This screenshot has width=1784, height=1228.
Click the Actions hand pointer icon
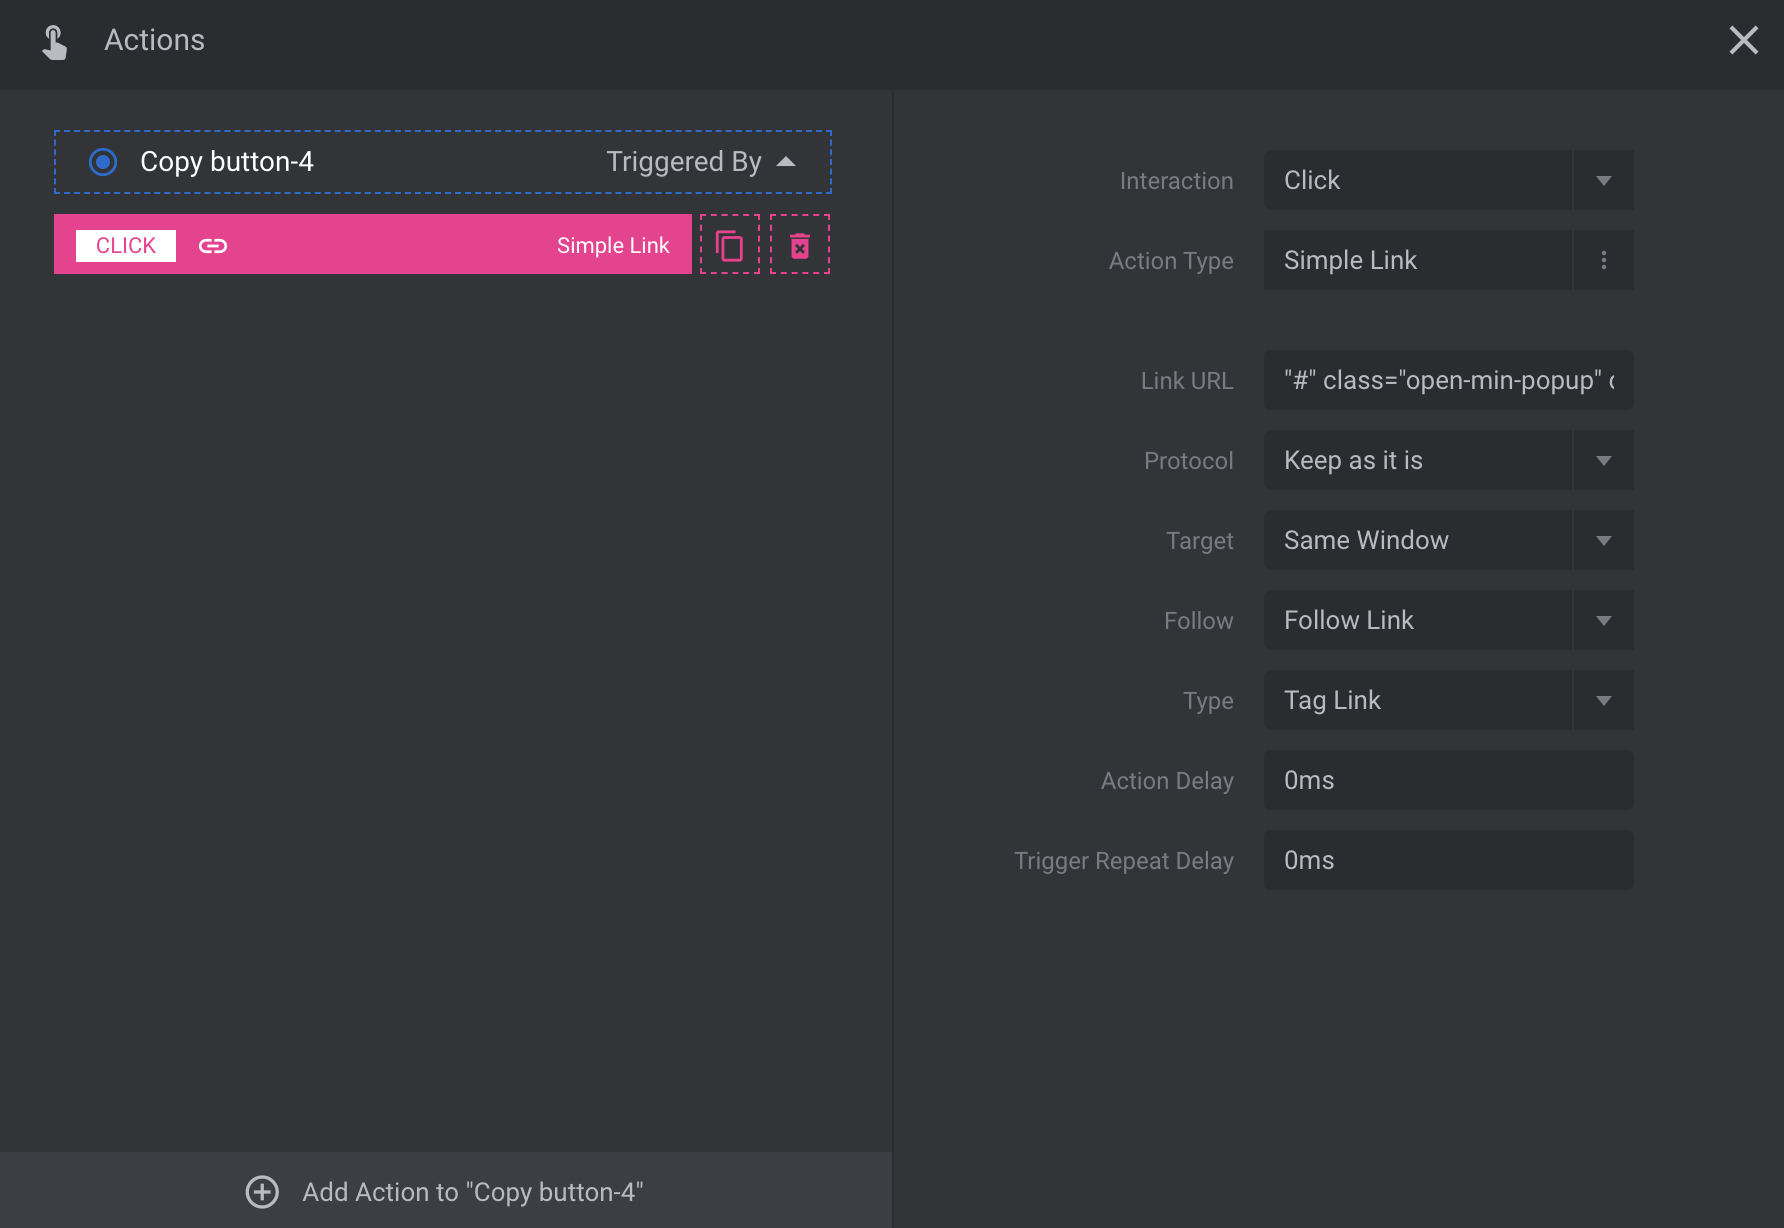pyautogui.click(x=54, y=42)
